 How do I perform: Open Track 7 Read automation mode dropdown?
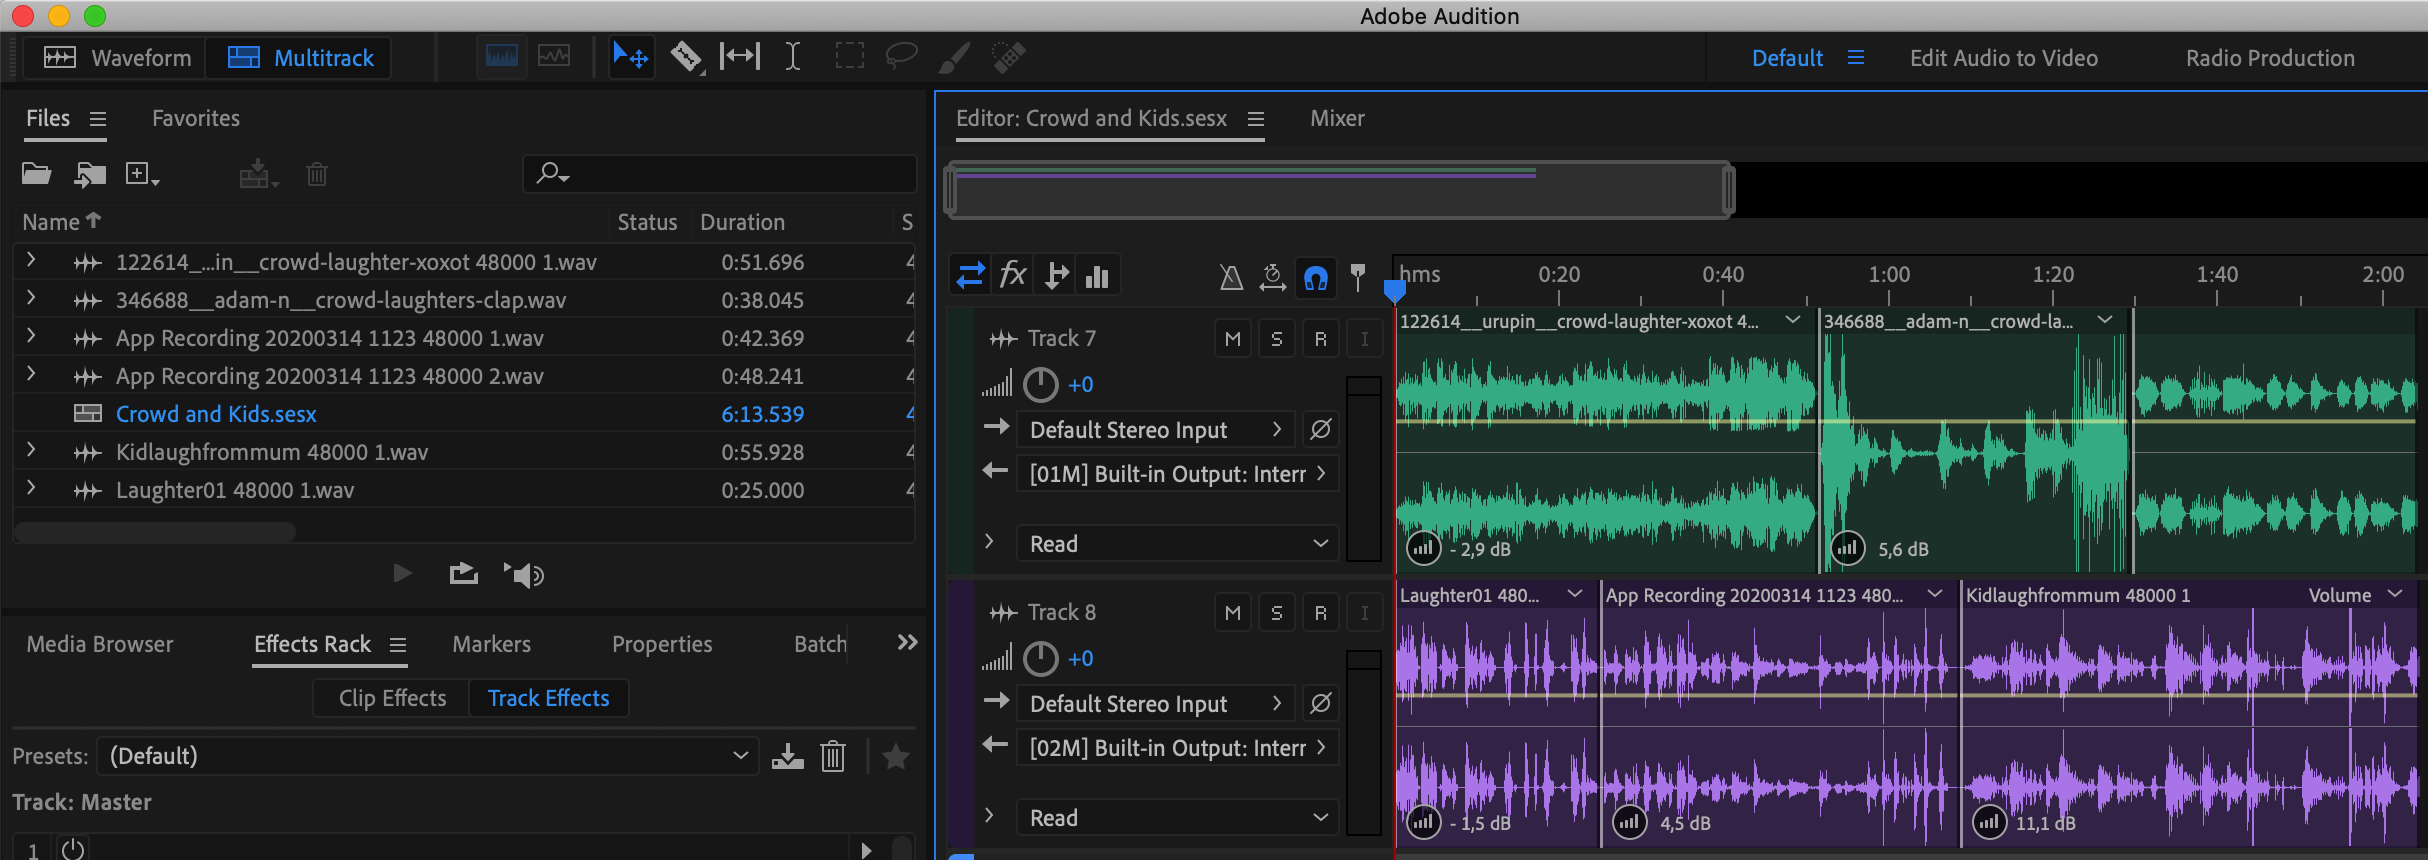click(x=1178, y=544)
